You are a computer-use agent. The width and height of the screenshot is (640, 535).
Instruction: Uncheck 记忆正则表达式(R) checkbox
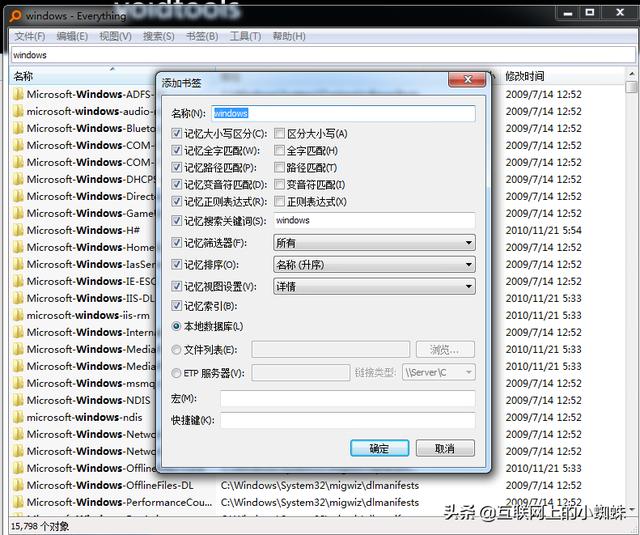(176, 201)
